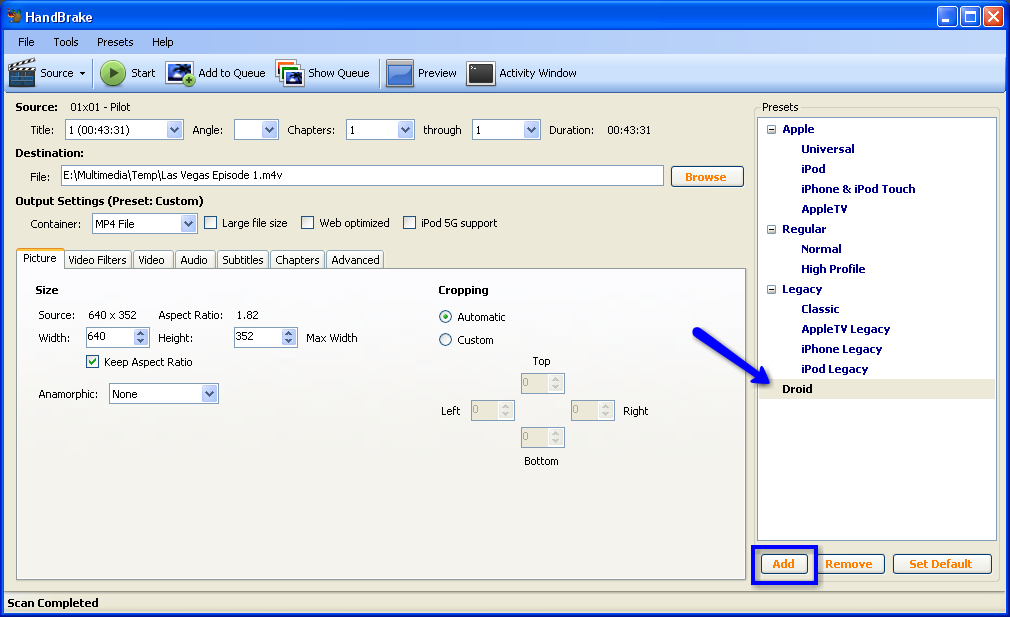Click the HandBrake title bar logo

click(14, 16)
